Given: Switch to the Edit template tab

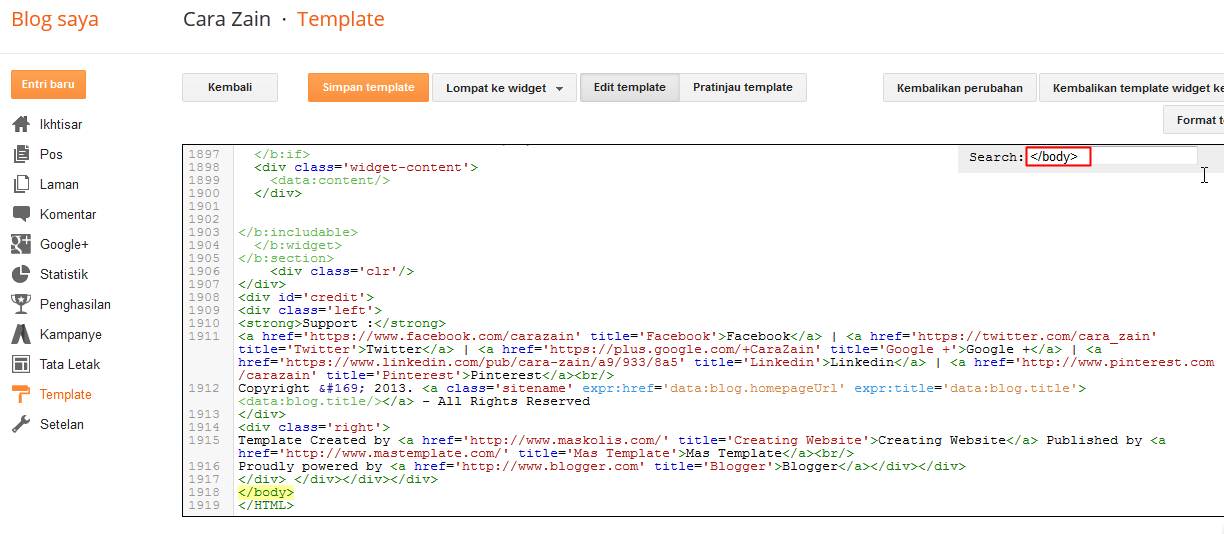Looking at the screenshot, I should [629, 87].
